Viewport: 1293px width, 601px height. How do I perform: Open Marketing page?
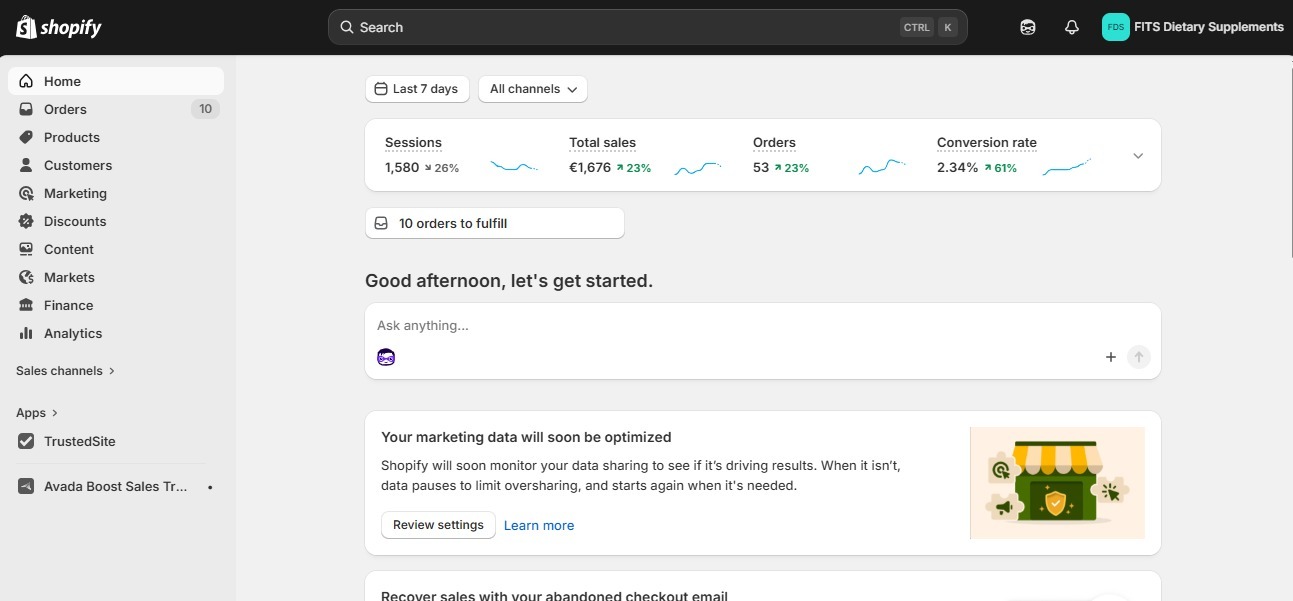116,193
